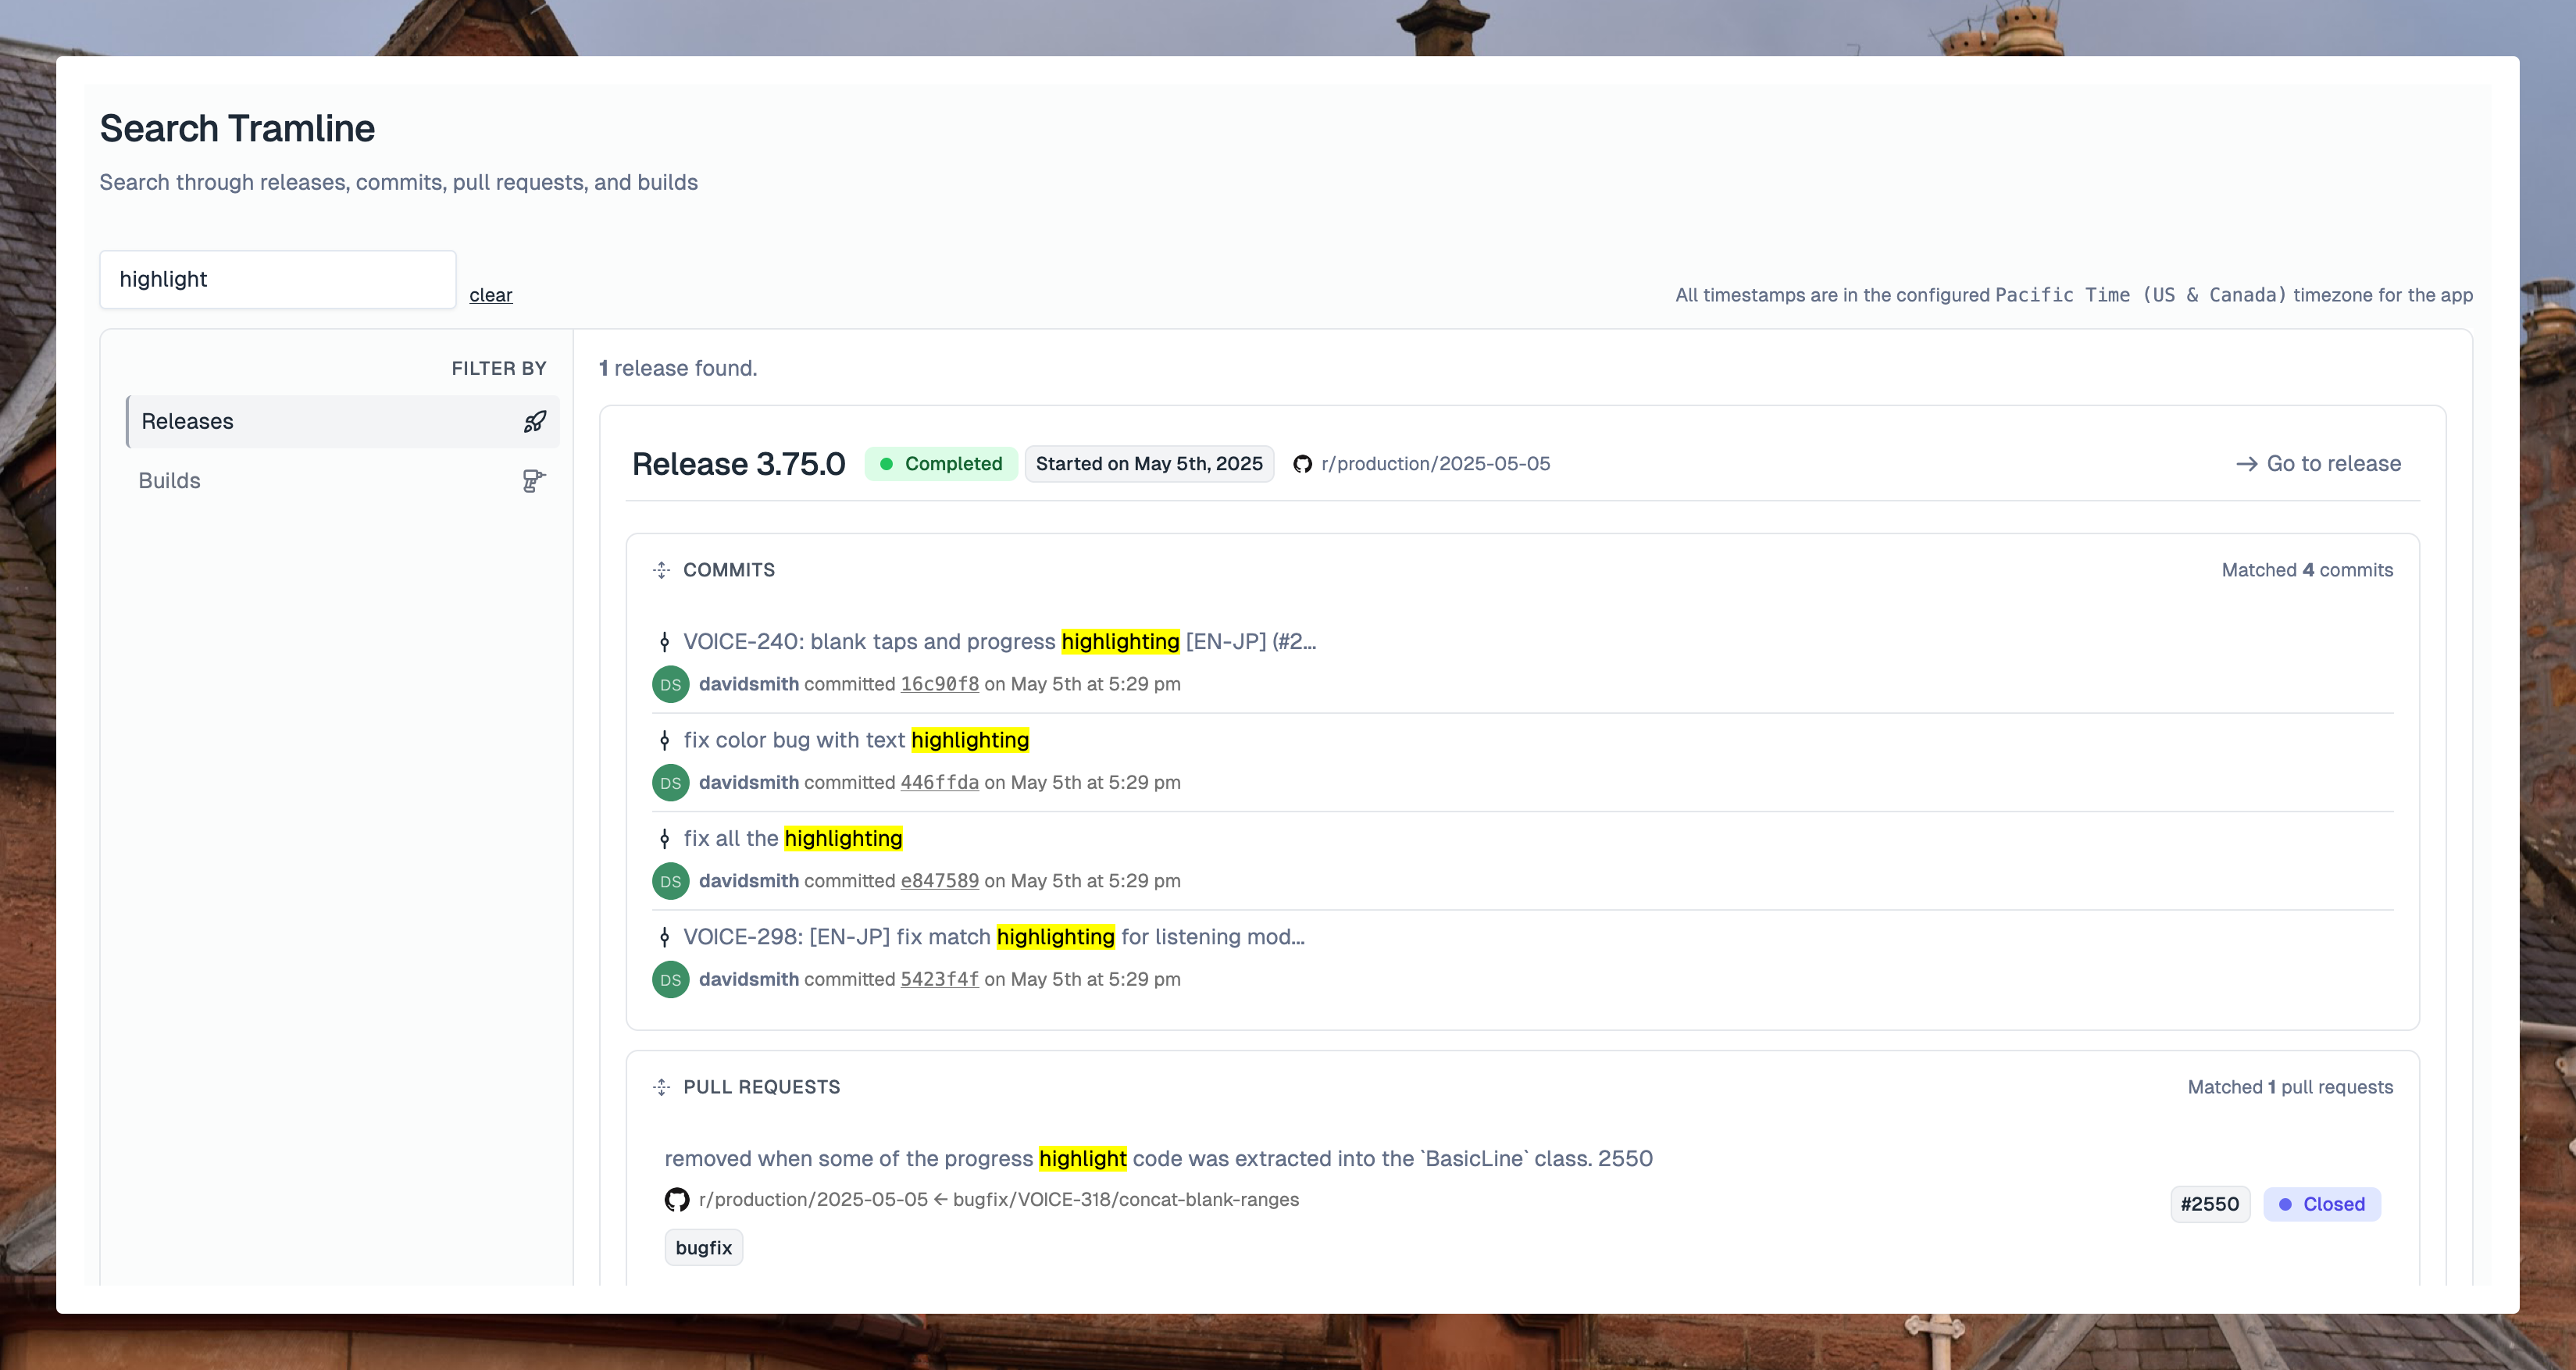Clear the search query
This screenshot has height=1370, width=2576.
(x=491, y=295)
